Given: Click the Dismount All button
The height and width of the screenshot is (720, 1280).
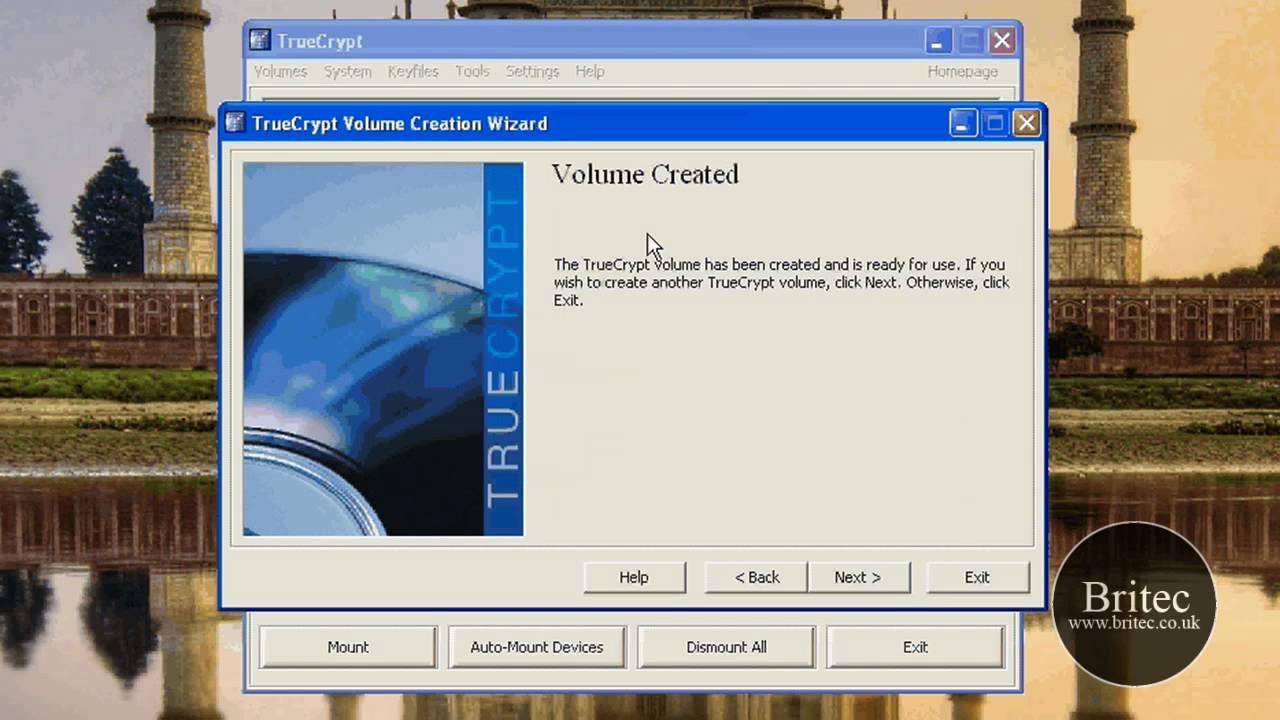Looking at the screenshot, I should pyautogui.click(x=726, y=647).
